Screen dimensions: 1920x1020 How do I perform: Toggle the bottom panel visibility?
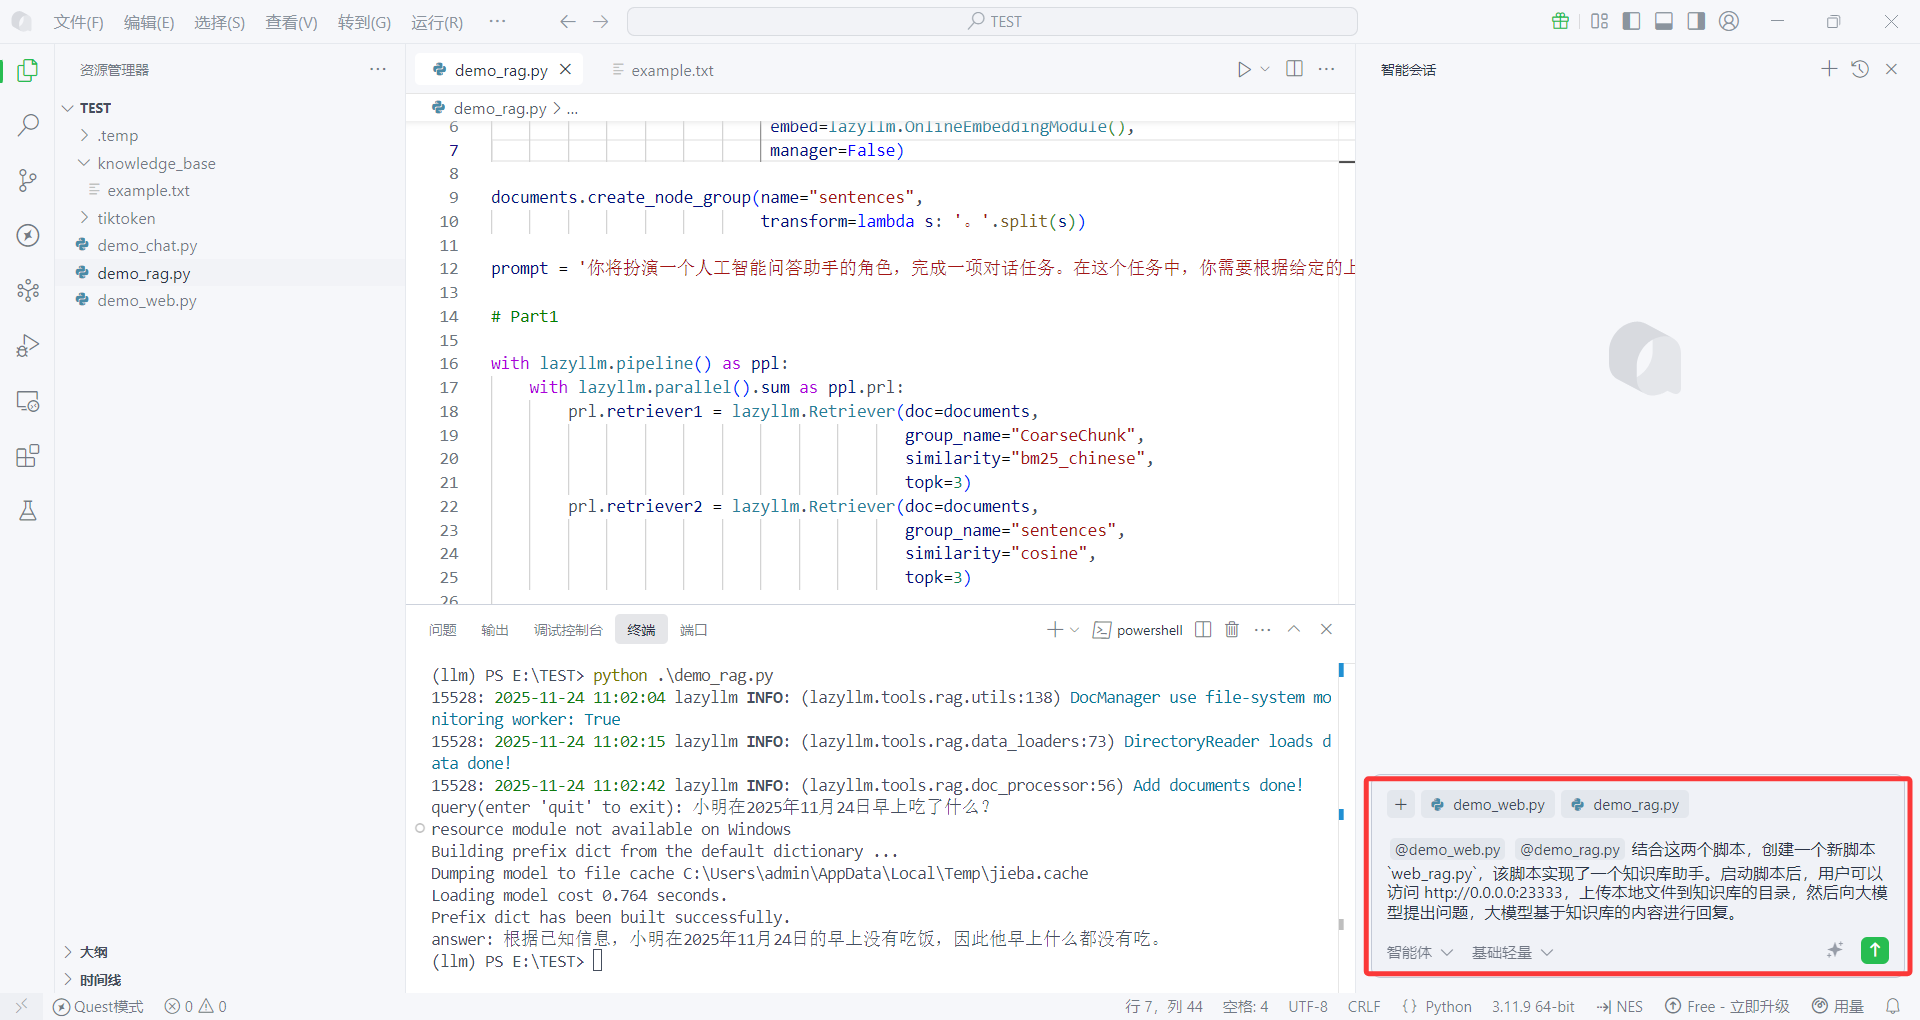tap(1664, 21)
